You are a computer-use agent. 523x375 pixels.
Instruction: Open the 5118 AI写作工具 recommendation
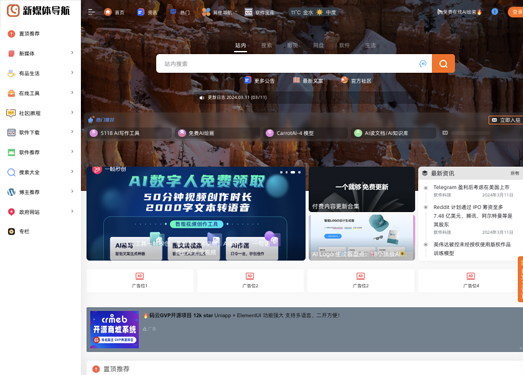click(x=130, y=133)
